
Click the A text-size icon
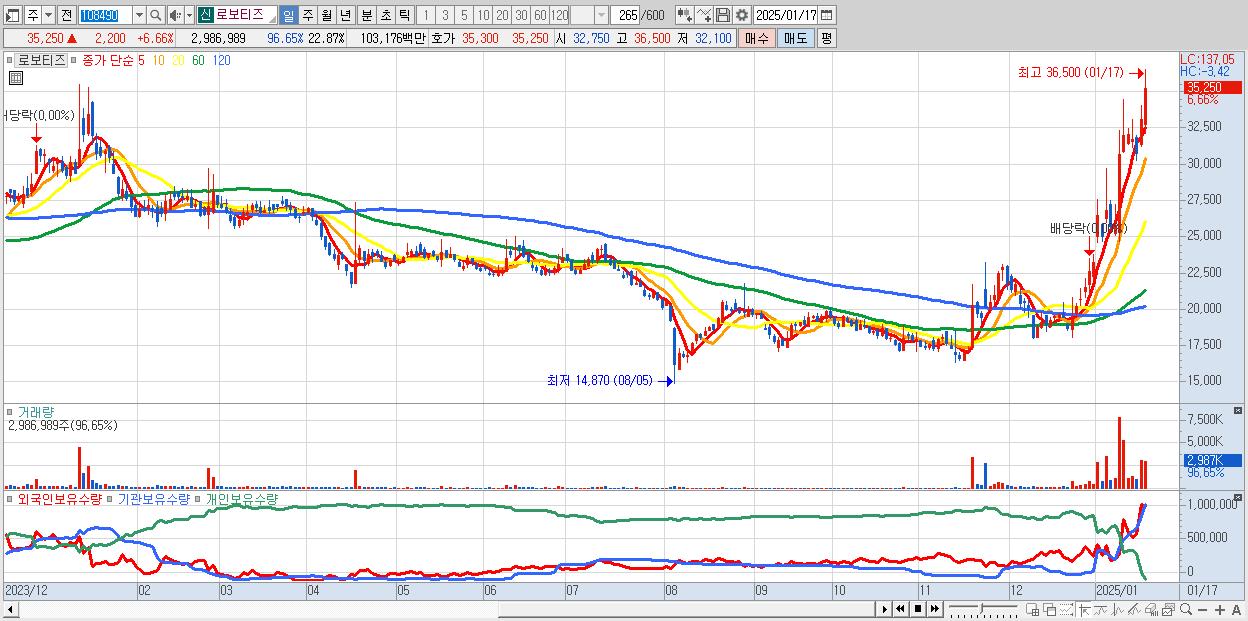click(x=1236, y=610)
